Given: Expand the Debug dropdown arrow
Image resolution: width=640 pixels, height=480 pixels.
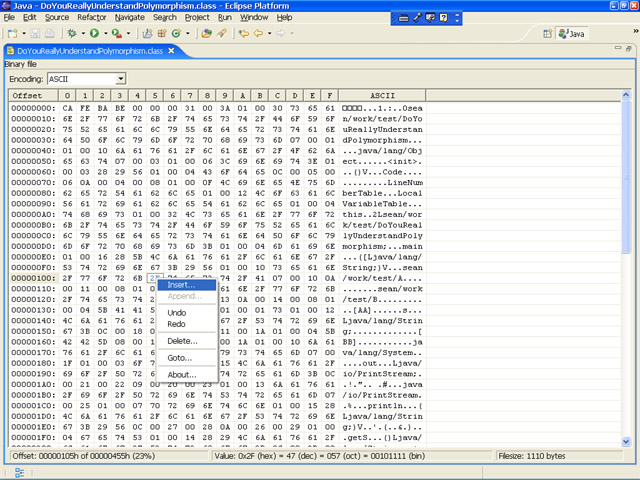Looking at the screenshot, I should [x=83, y=33].
